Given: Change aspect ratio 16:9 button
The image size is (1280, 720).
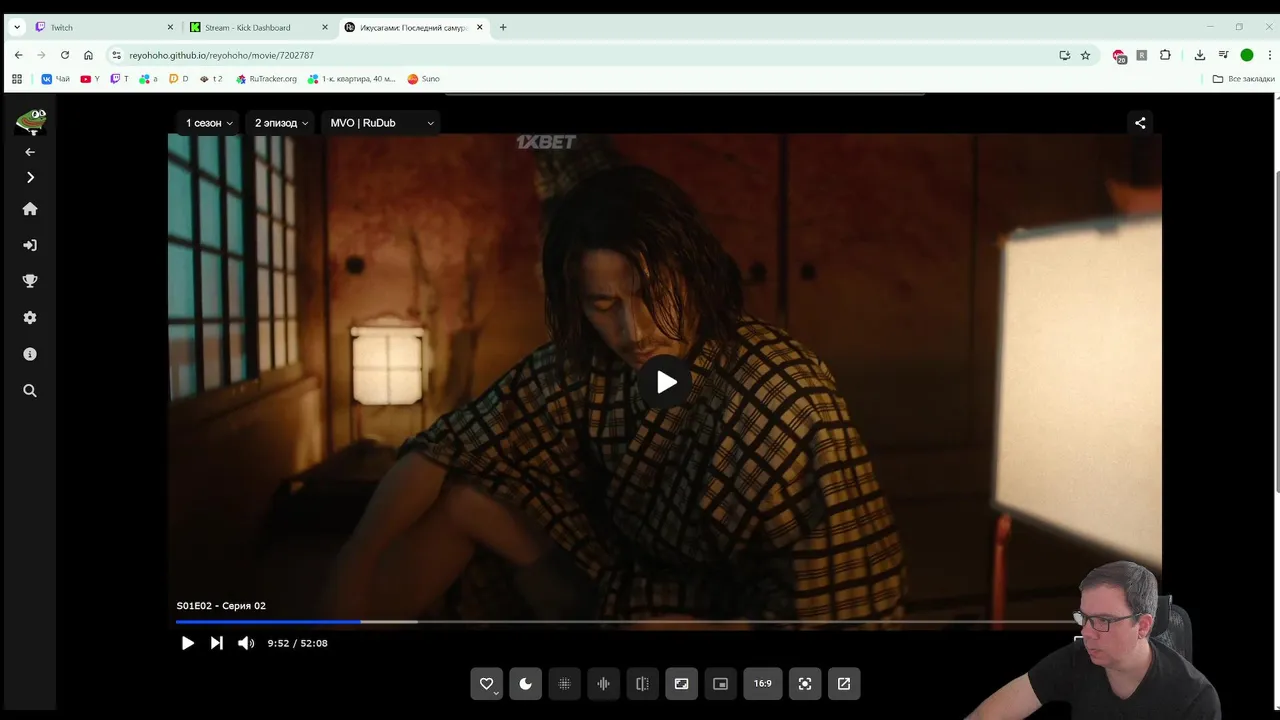Looking at the screenshot, I should 763,684.
